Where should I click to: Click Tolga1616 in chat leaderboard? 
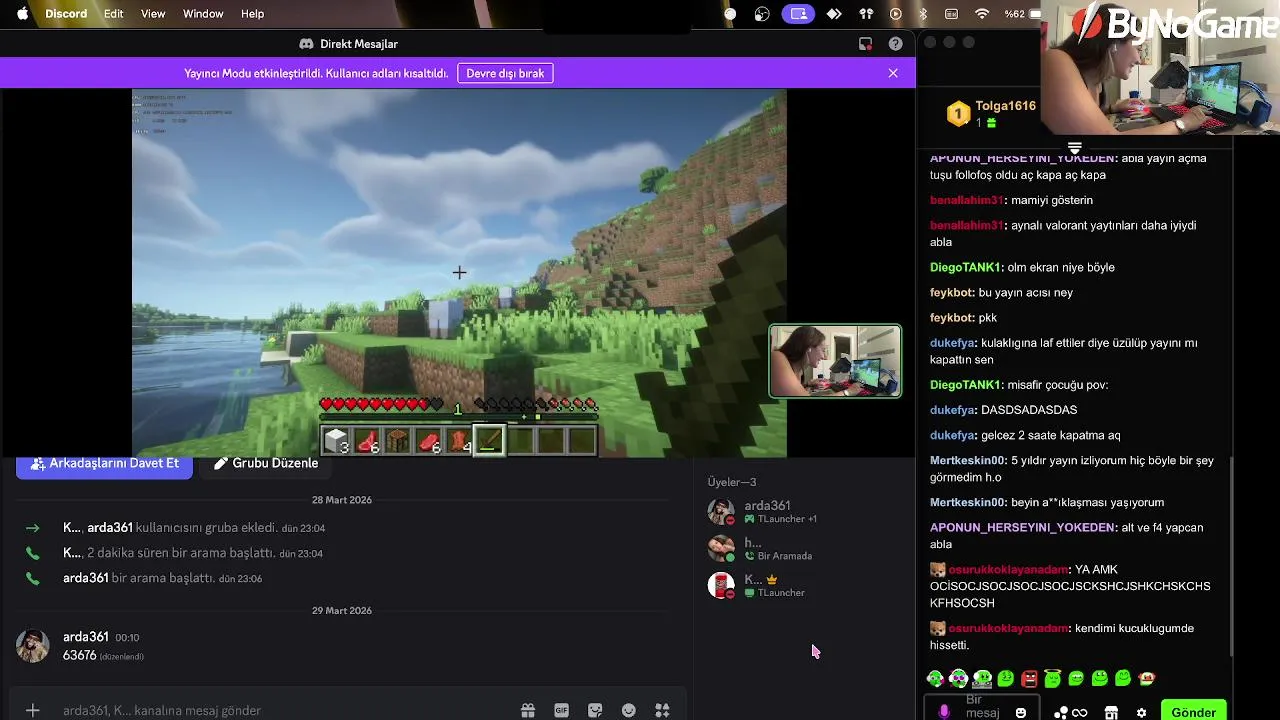click(1005, 106)
